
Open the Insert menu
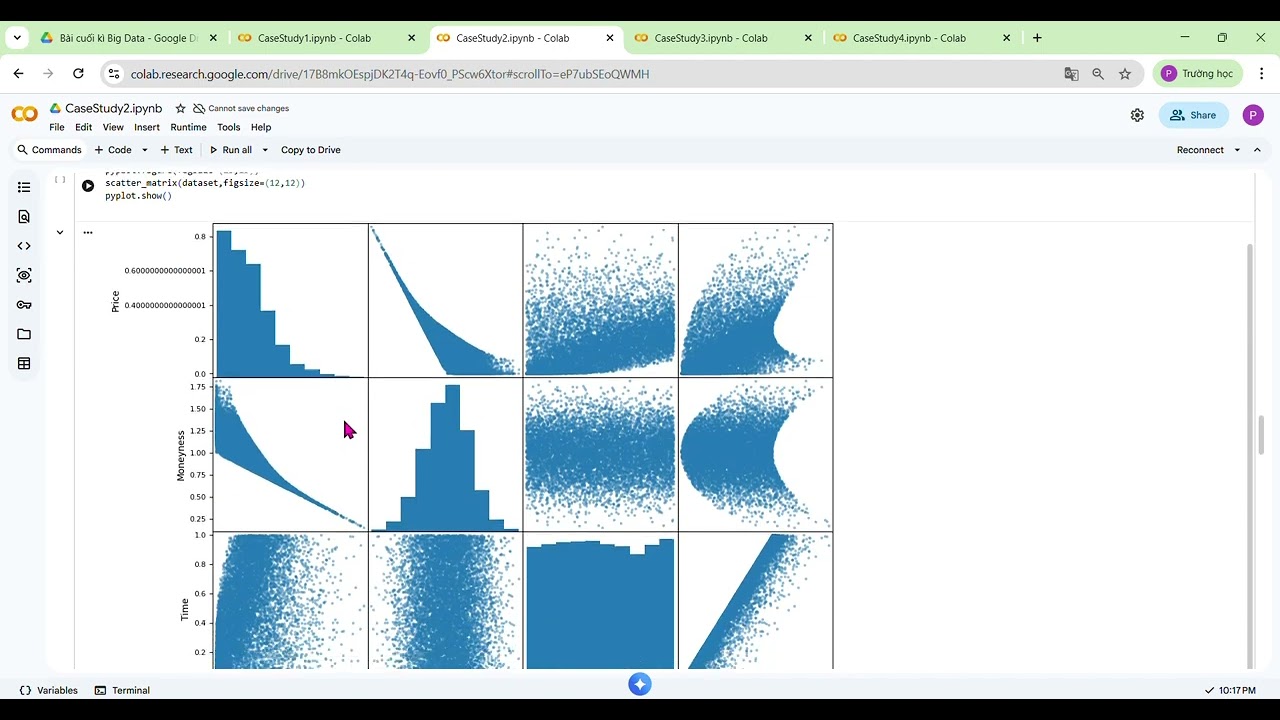(x=147, y=127)
